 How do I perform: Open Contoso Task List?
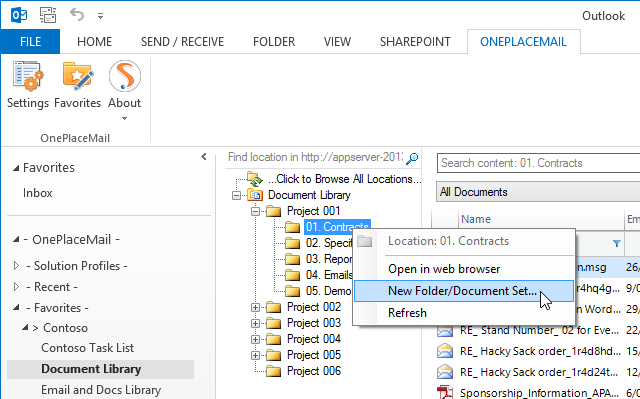tap(87, 348)
